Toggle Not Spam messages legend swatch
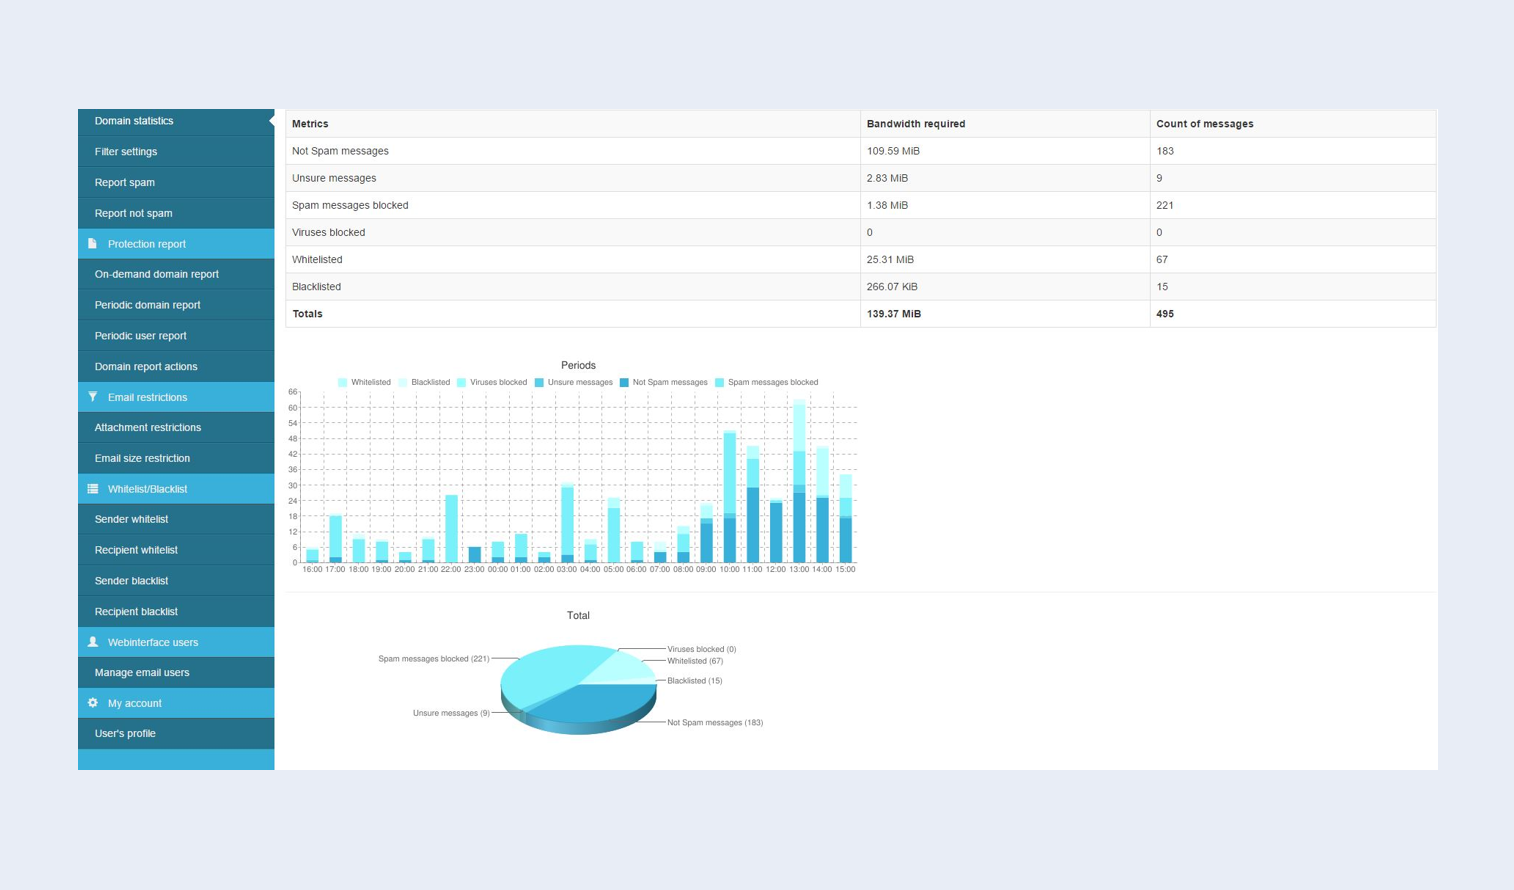Image resolution: width=1514 pixels, height=890 pixels. tap(624, 382)
